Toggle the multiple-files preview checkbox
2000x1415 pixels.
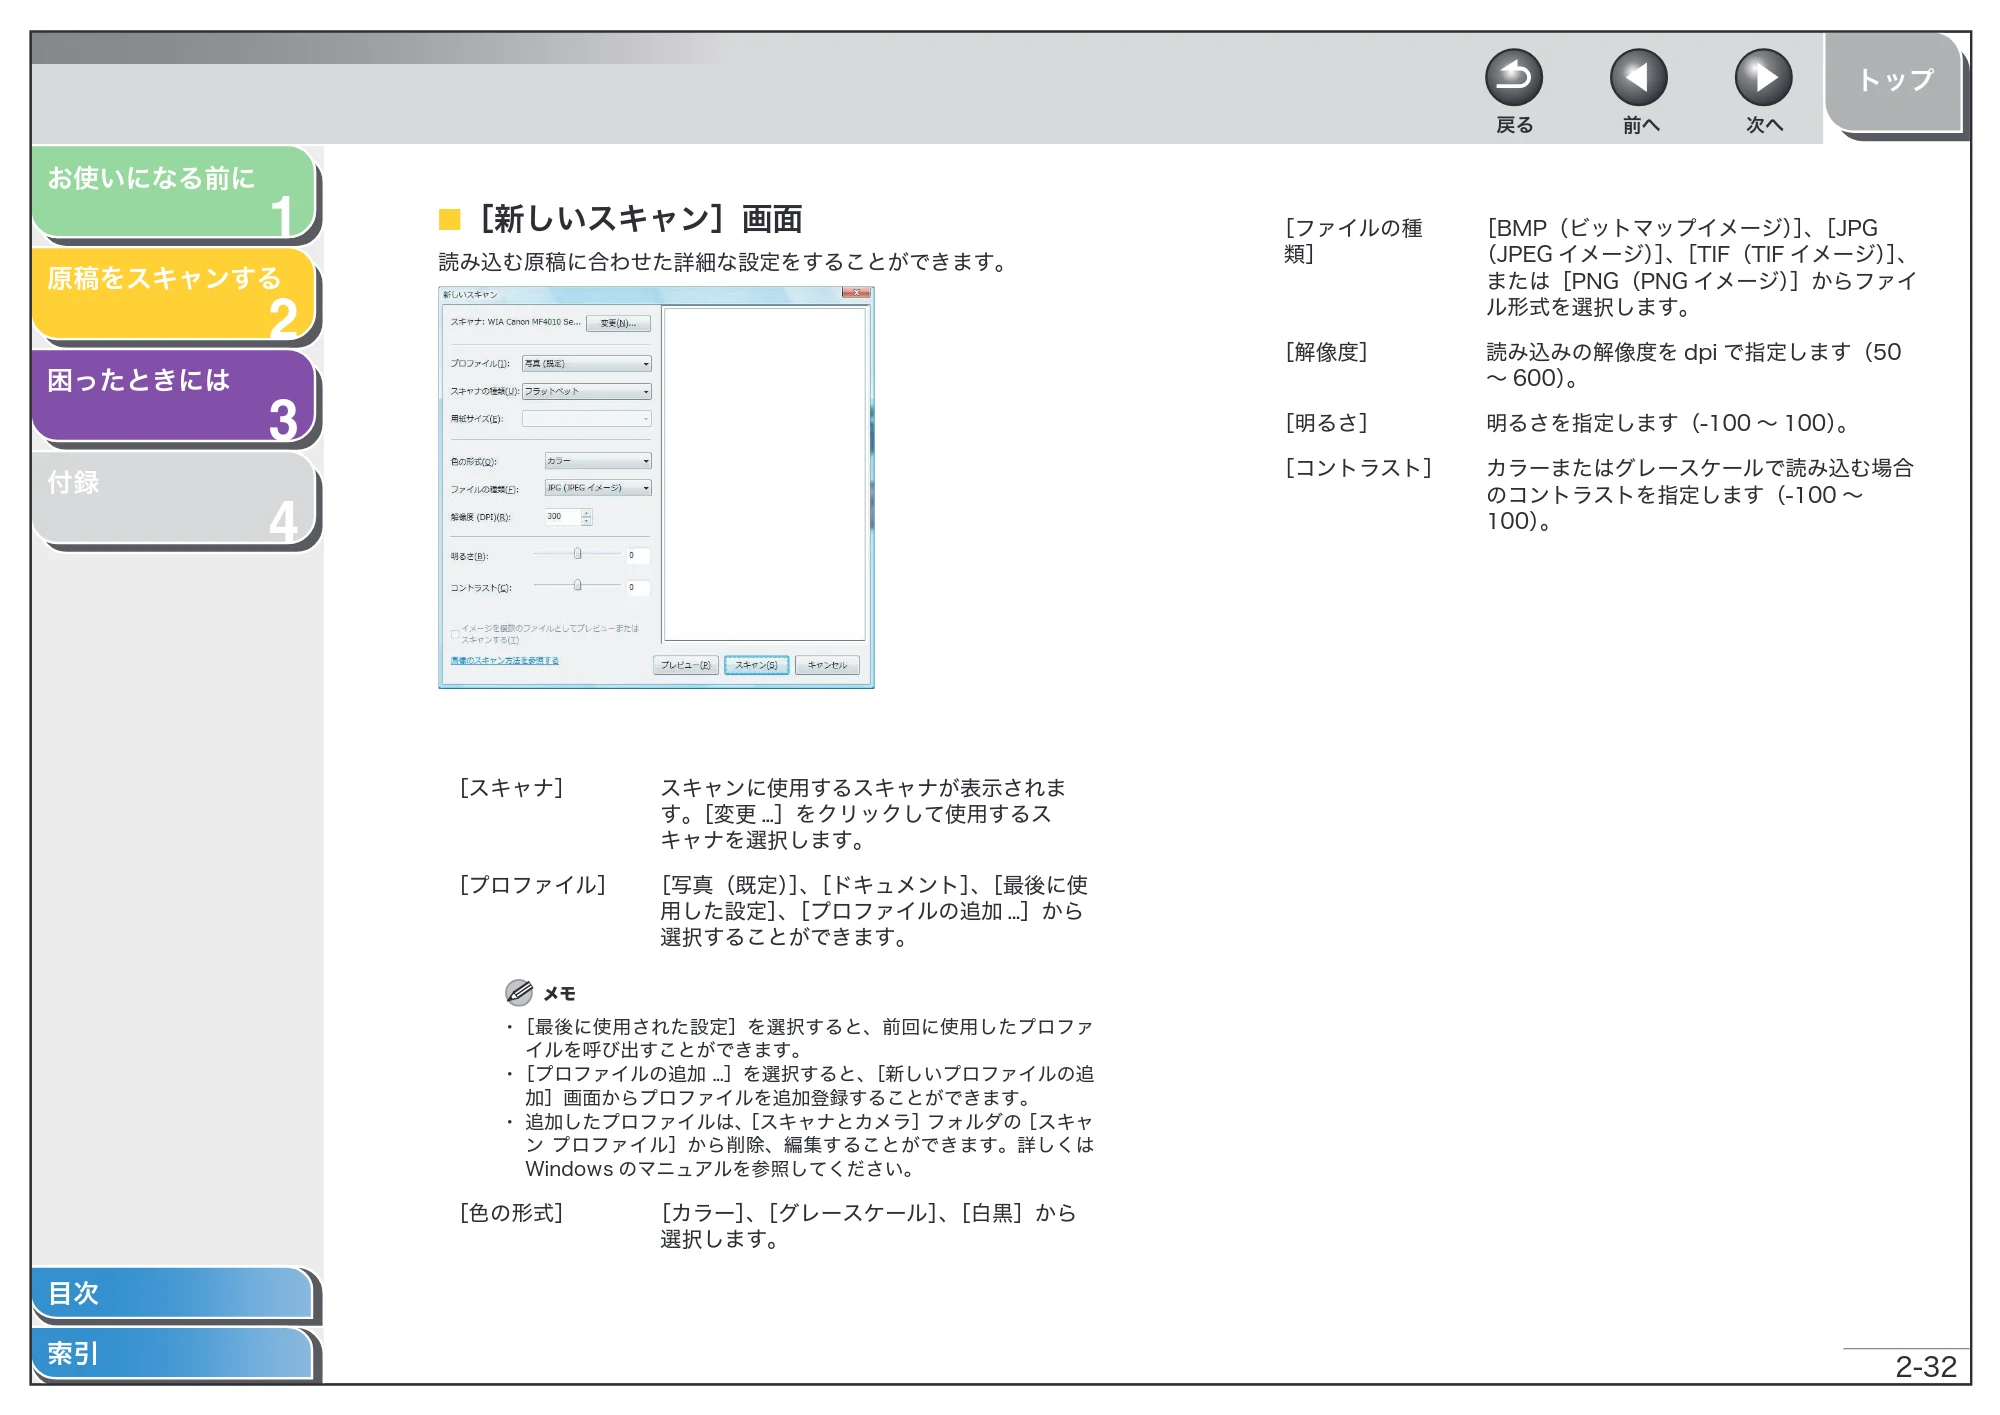[x=455, y=634]
